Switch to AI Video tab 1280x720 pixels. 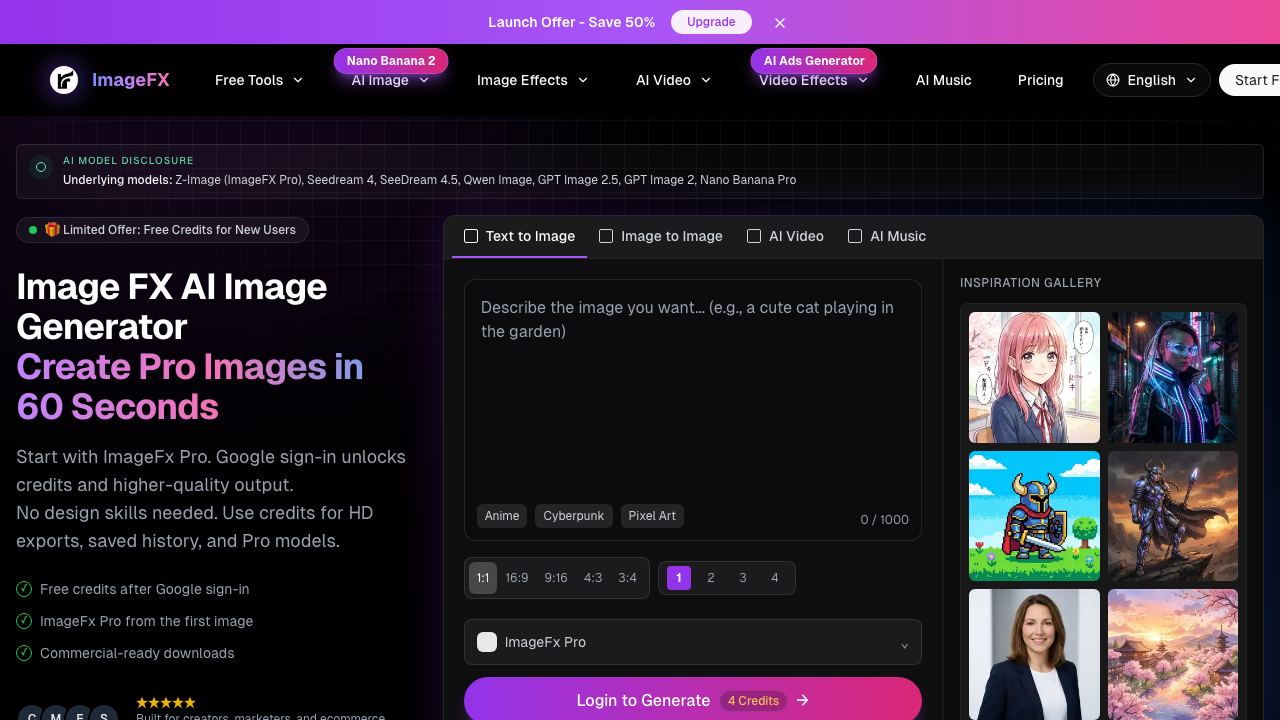coord(785,236)
